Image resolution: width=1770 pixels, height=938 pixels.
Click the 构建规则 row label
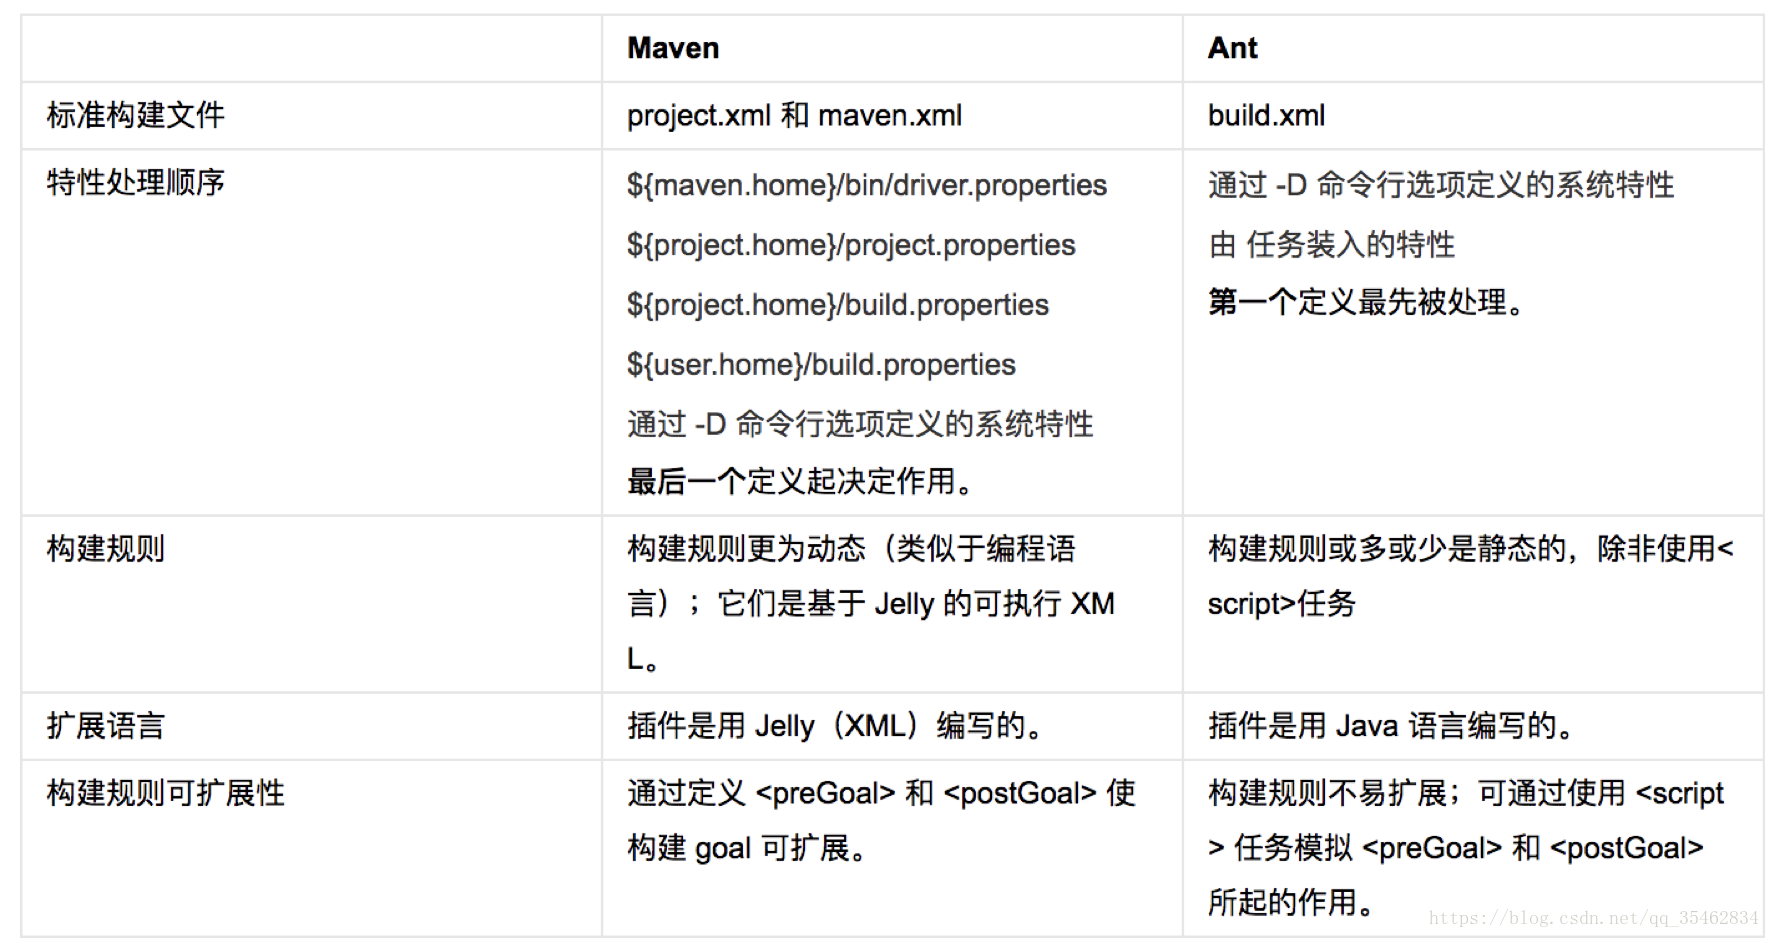click(105, 548)
